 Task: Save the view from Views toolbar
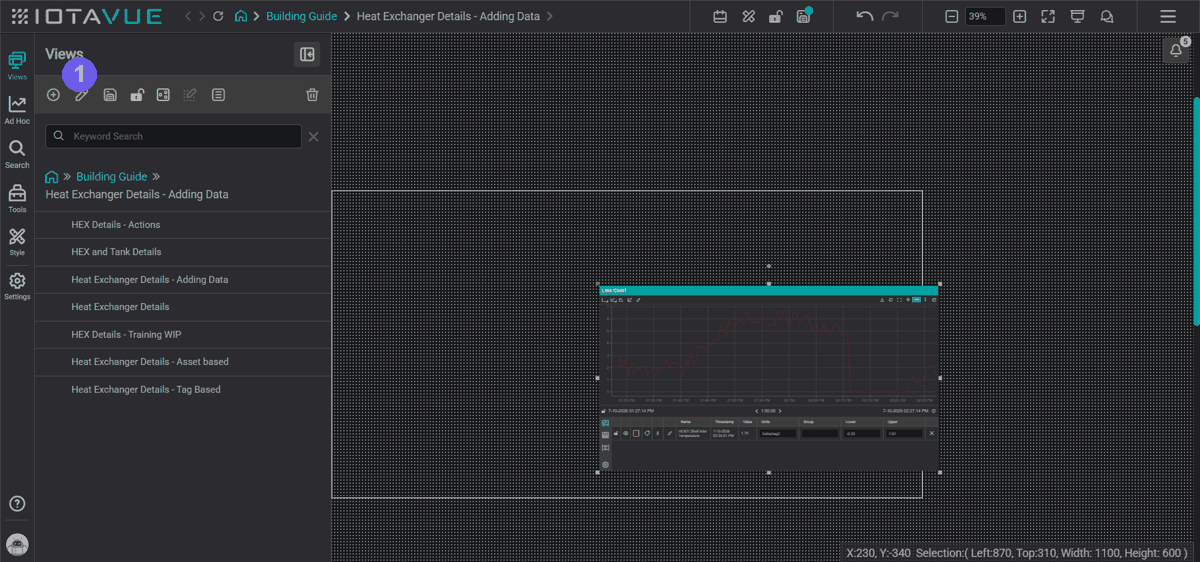110,95
